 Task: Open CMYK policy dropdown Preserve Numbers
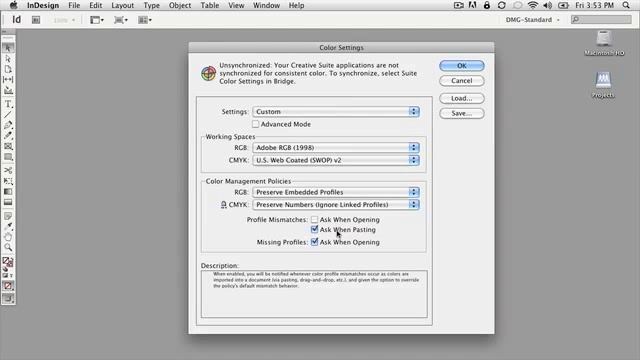[336, 205]
